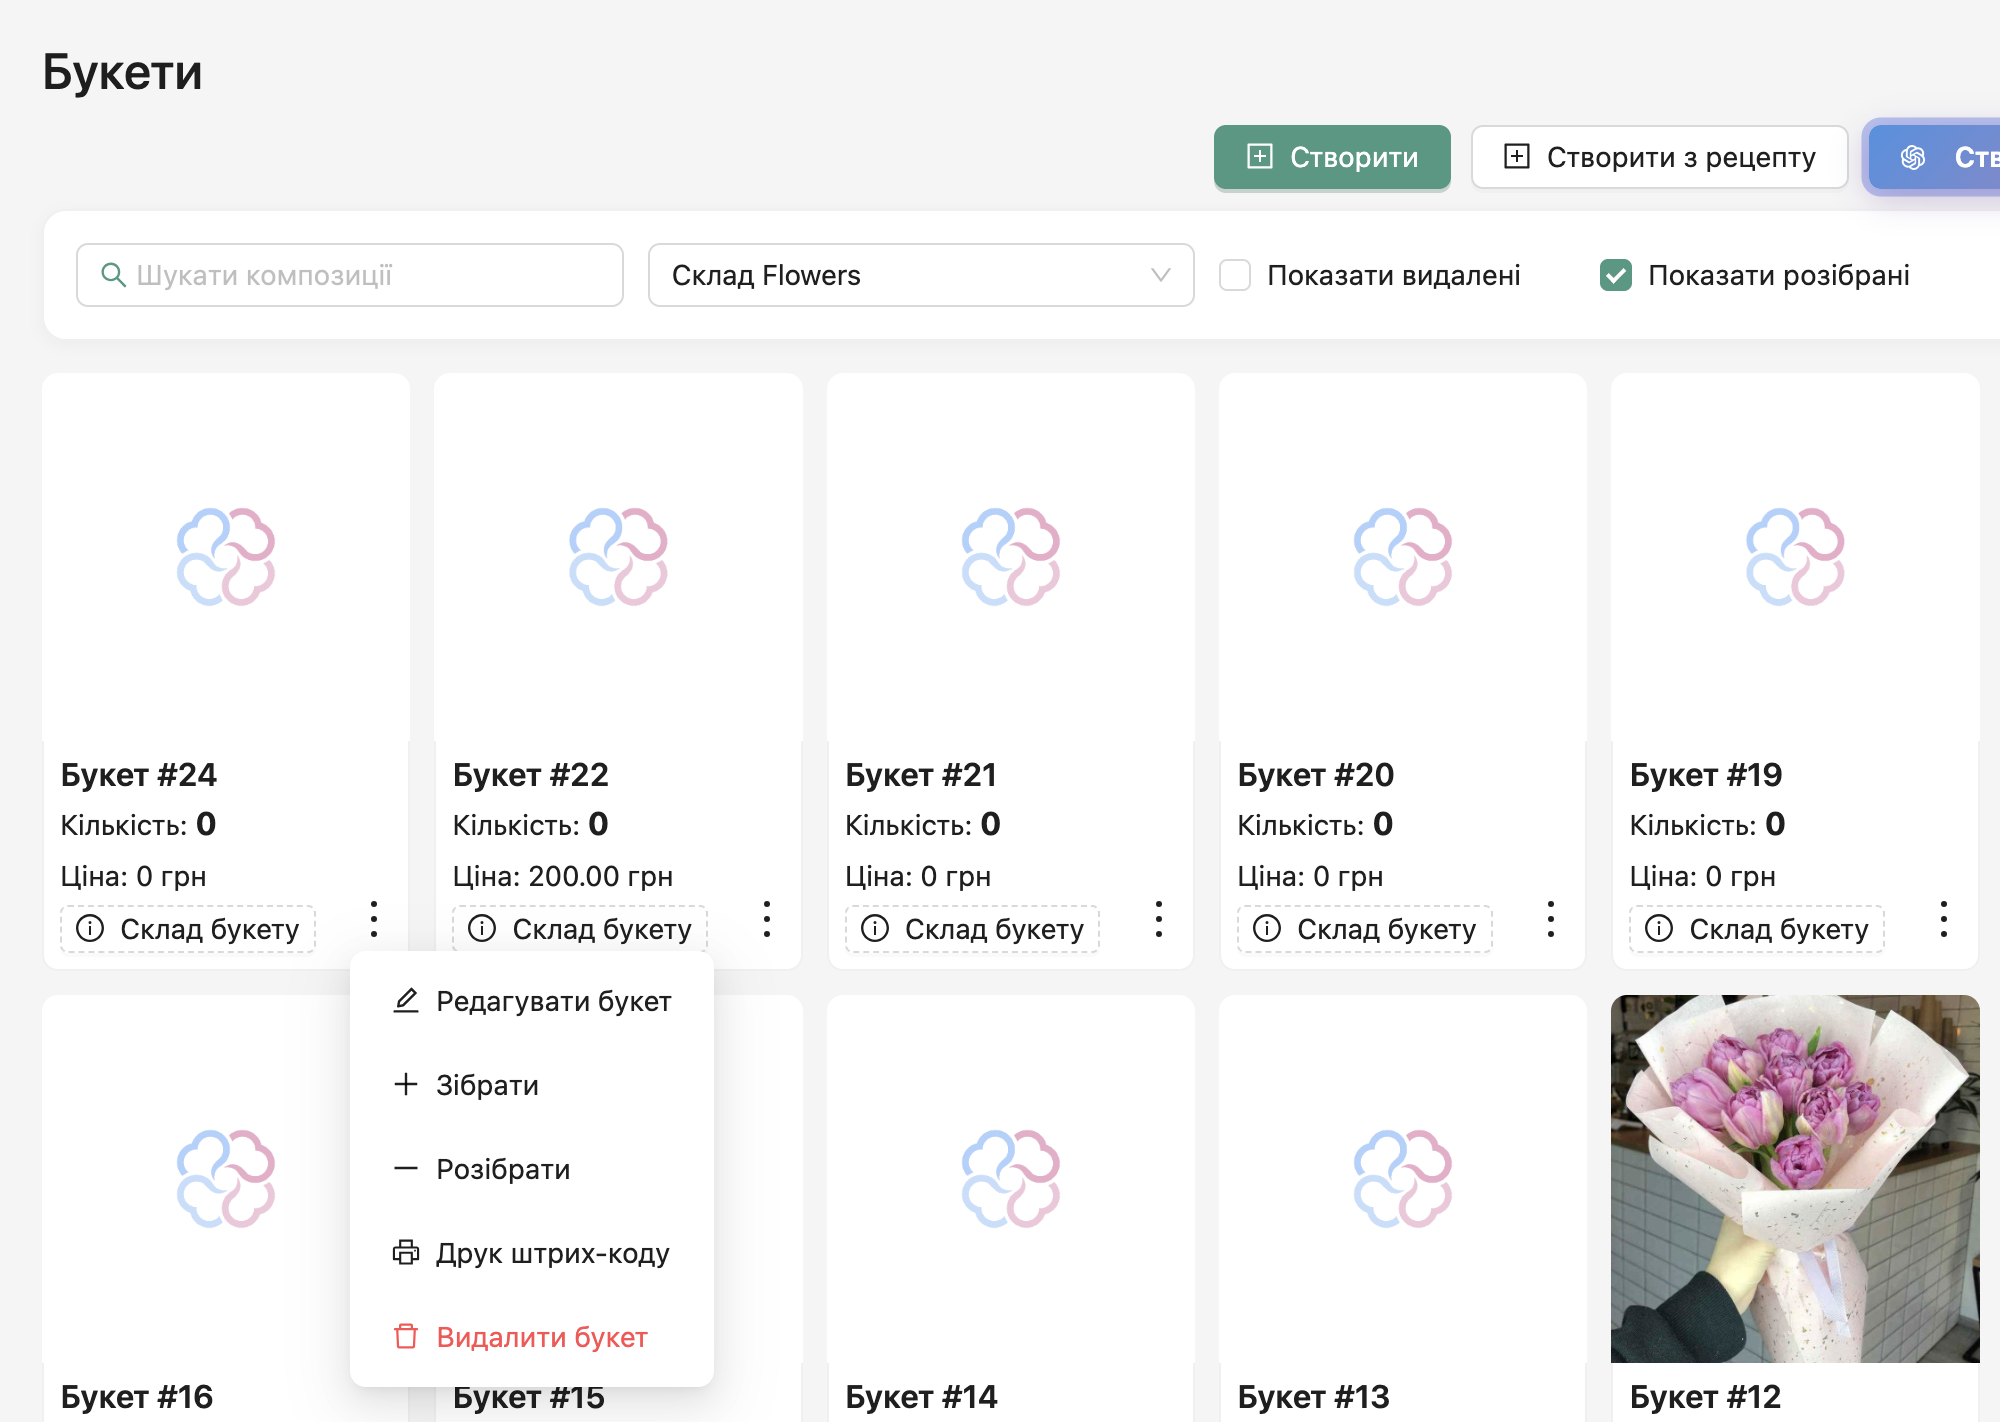Open three-dot menu on Букет #19 card
The image size is (2000, 1422).
tap(1943, 919)
